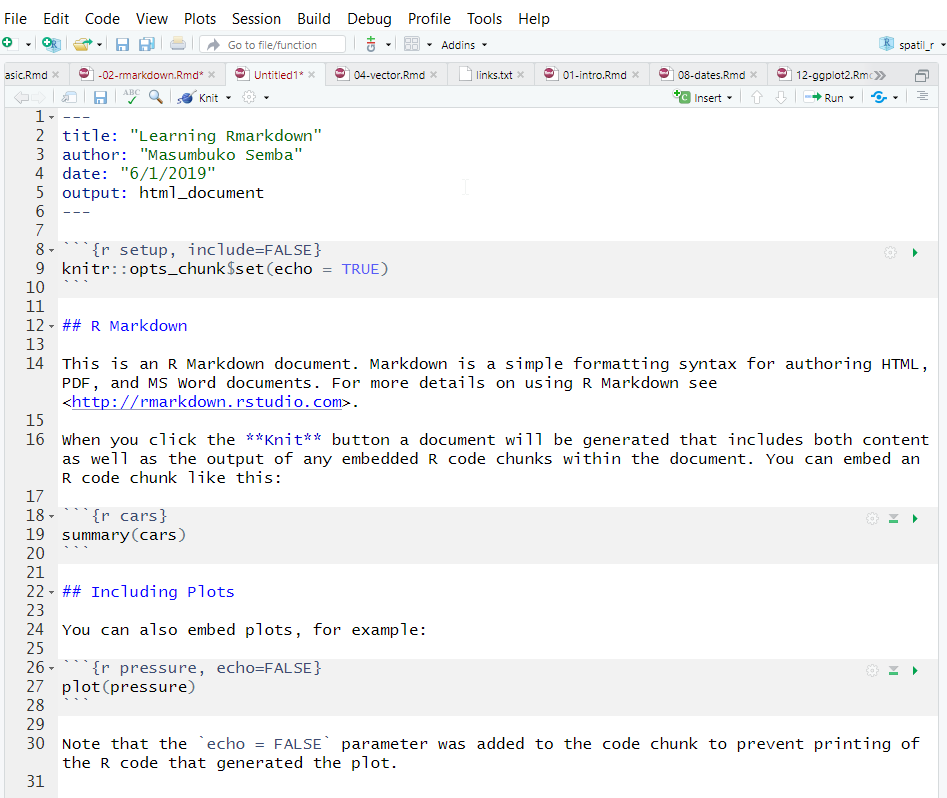The height and width of the screenshot is (798, 947).
Task: Click the spell check ABC icon
Action: [x=131, y=97]
